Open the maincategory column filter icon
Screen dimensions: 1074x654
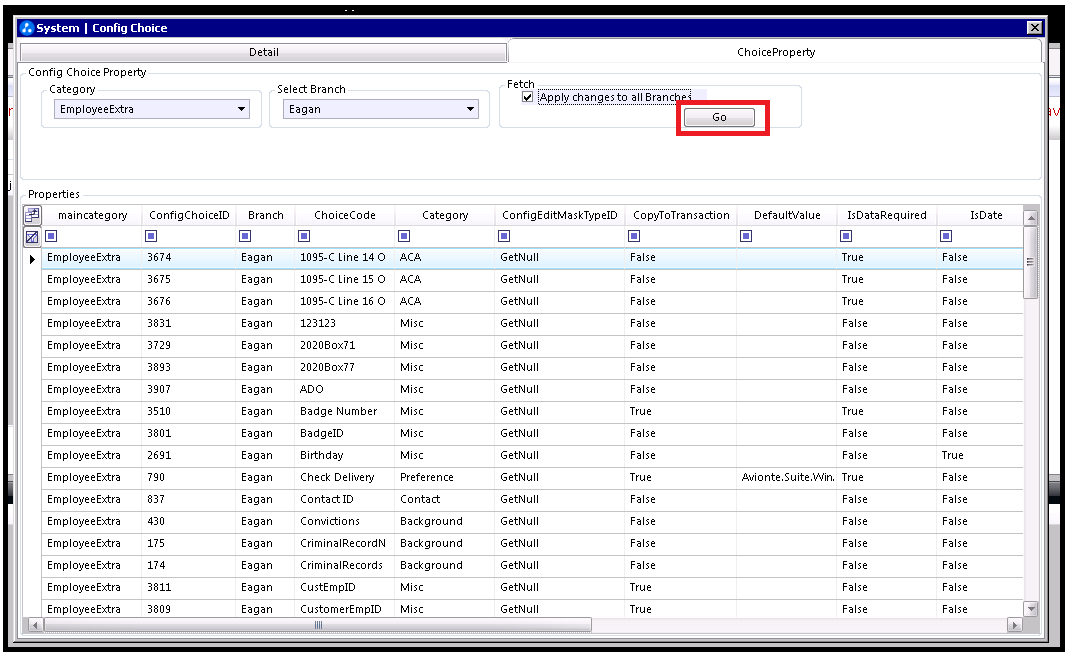(51, 236)
